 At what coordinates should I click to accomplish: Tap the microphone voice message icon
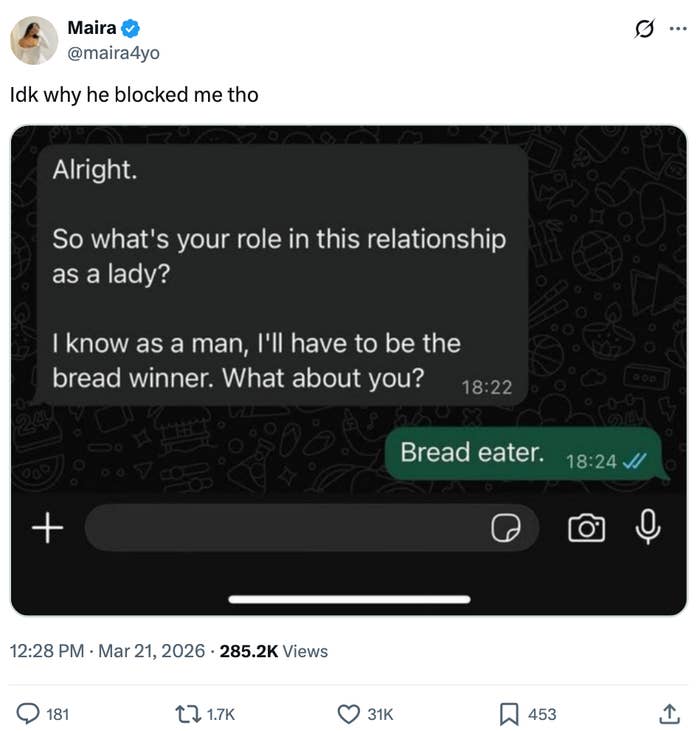(x=648, y=527)
